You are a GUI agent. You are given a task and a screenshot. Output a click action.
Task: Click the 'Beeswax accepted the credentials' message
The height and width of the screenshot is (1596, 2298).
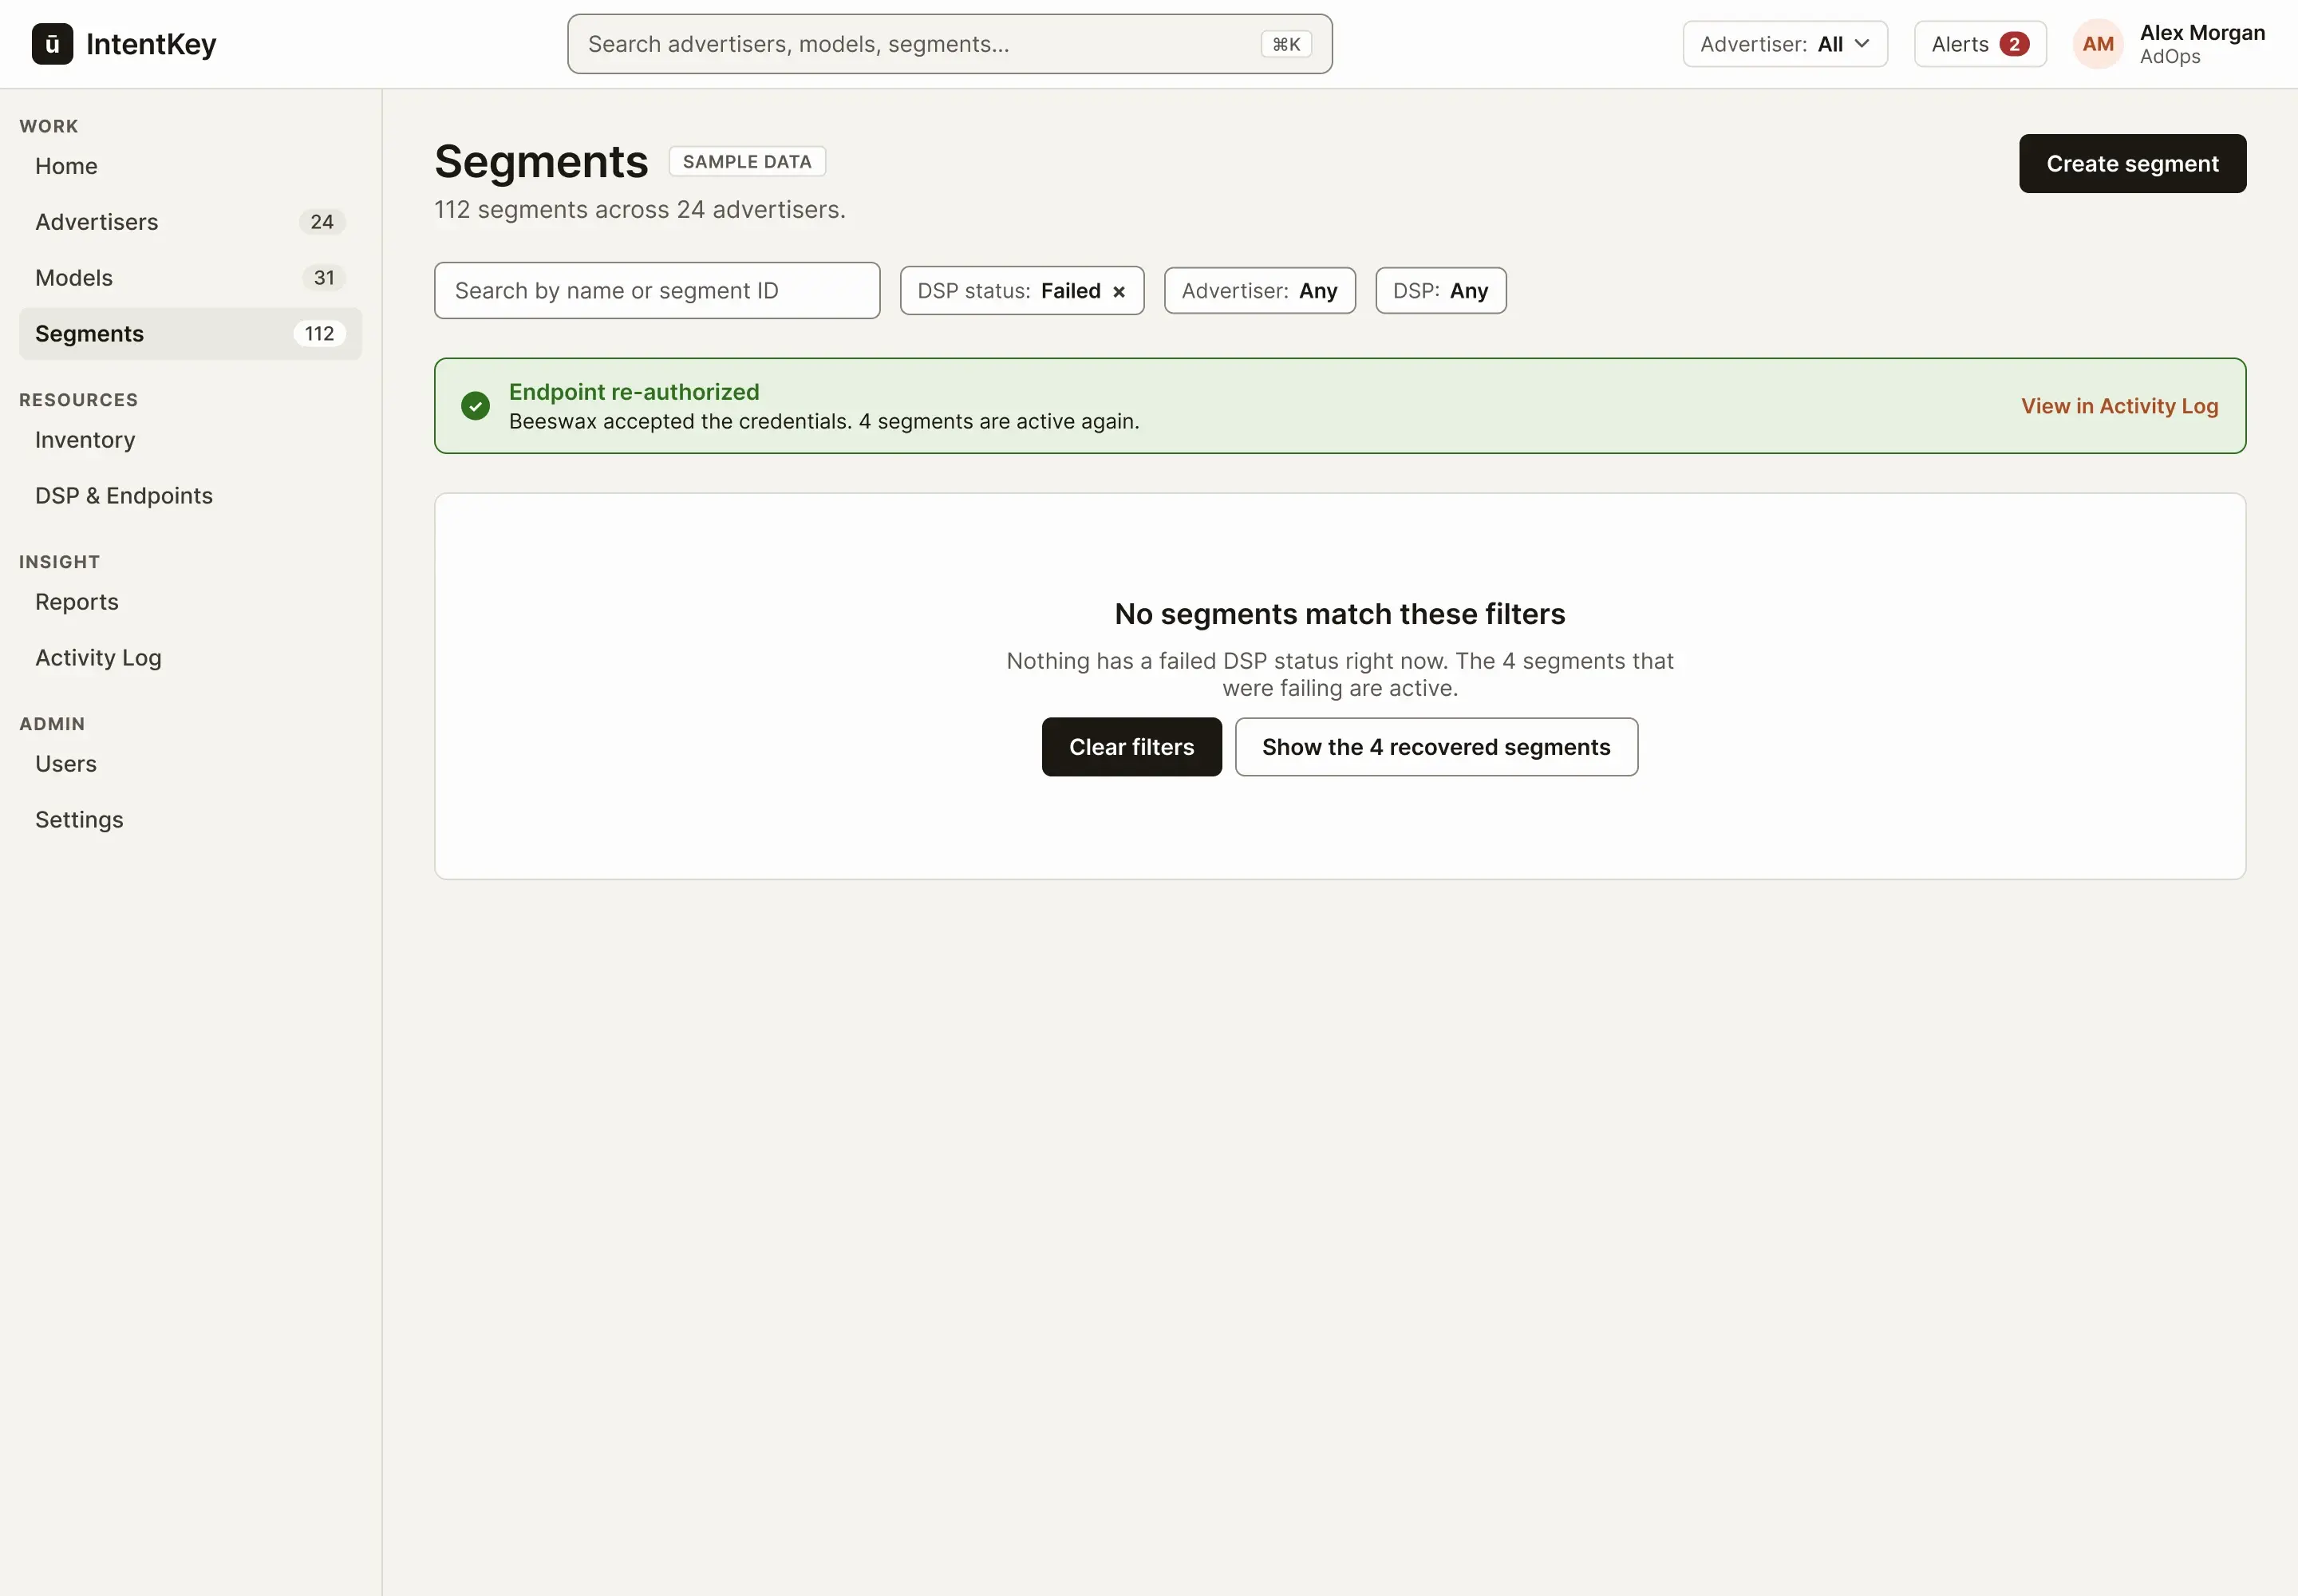coord(824,422)
